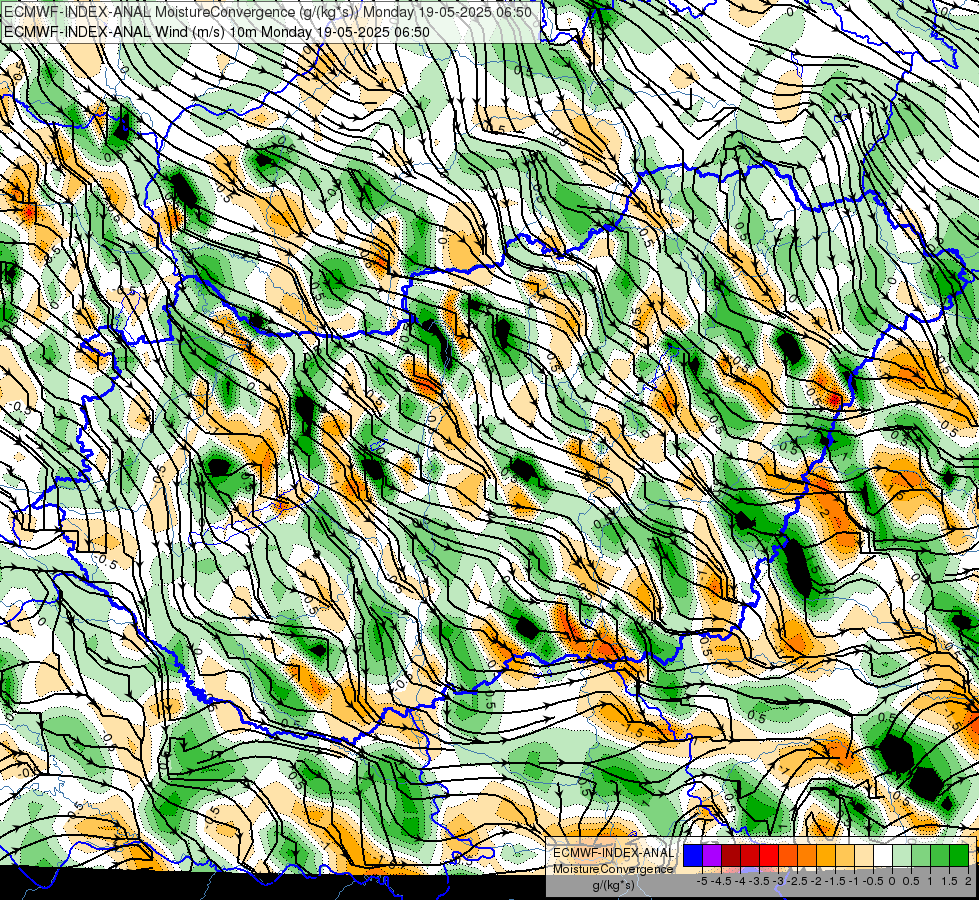
Task: Click the MoistureConvergence title line at top
Action: click(268, 12)
